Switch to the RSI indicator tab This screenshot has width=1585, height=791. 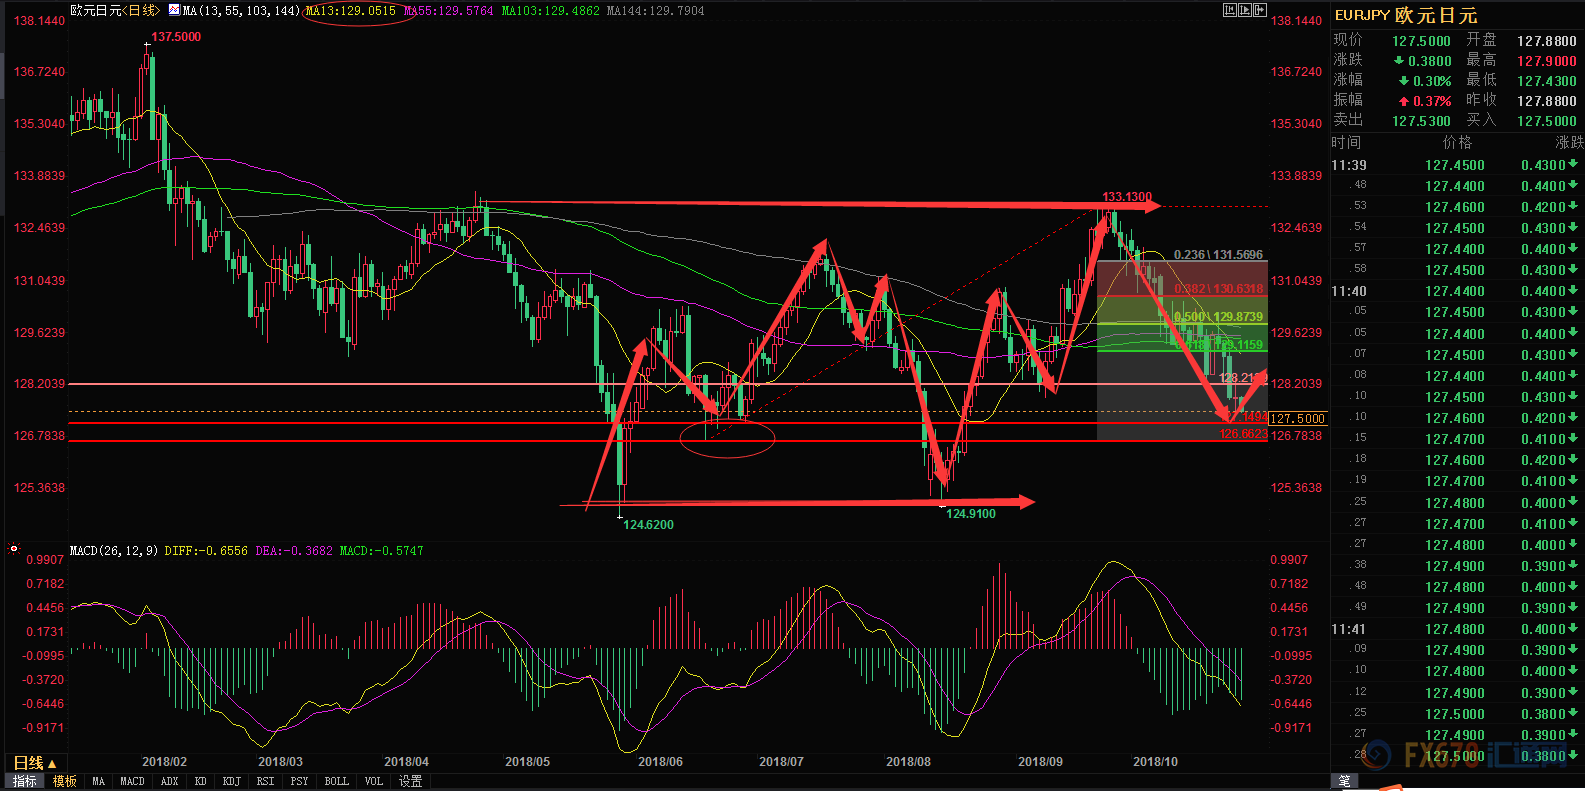265,781
